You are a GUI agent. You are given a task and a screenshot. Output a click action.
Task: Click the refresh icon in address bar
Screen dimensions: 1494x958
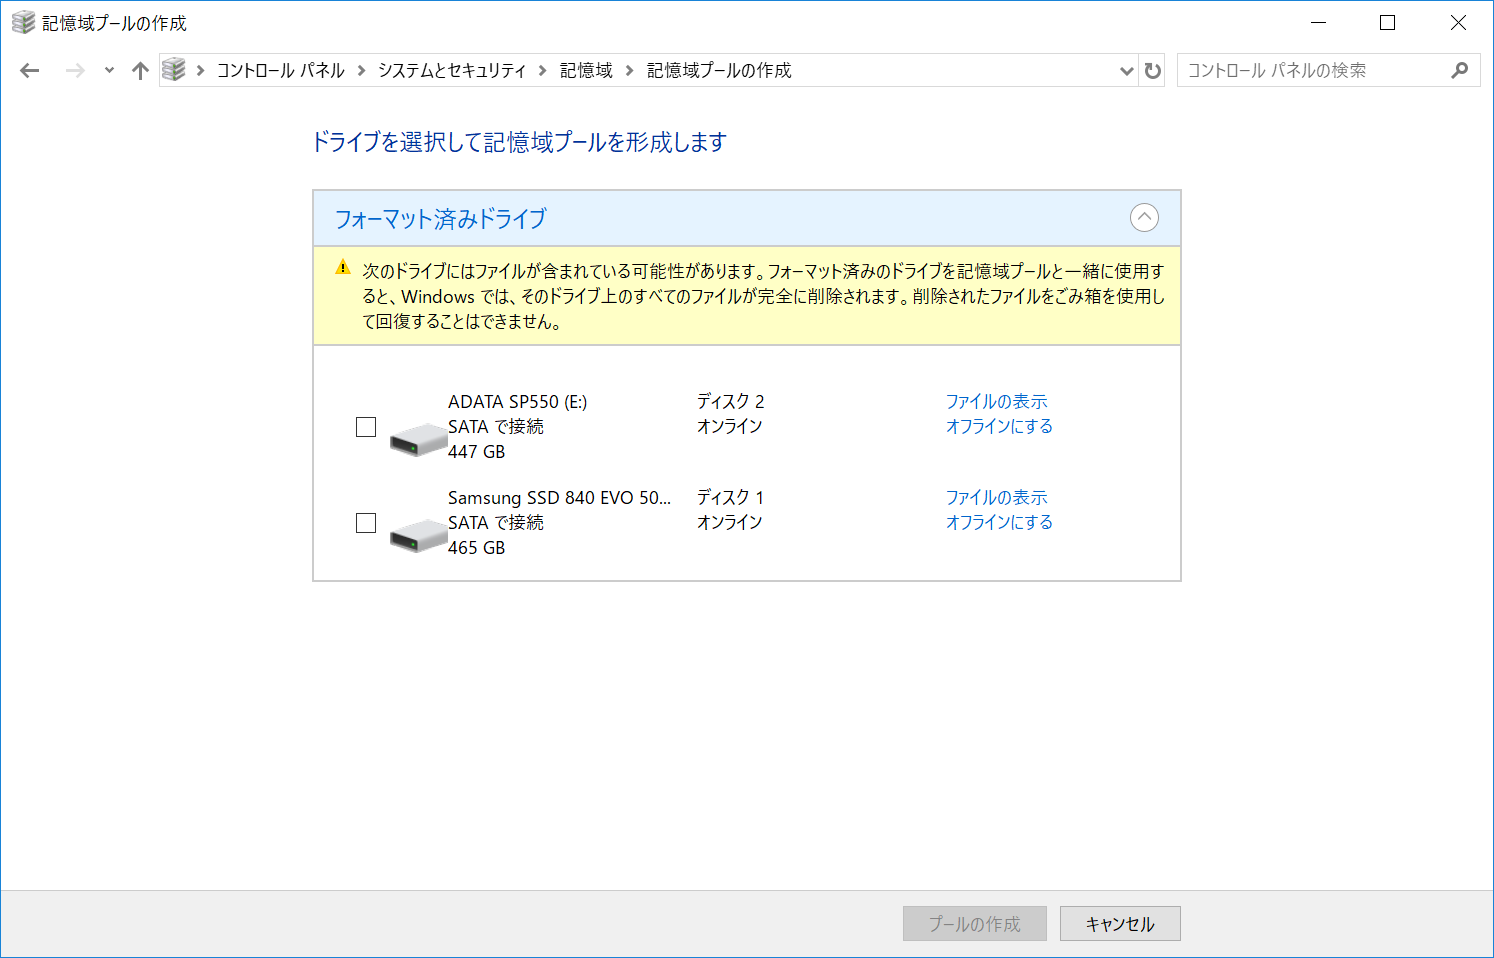[1152, 70]
